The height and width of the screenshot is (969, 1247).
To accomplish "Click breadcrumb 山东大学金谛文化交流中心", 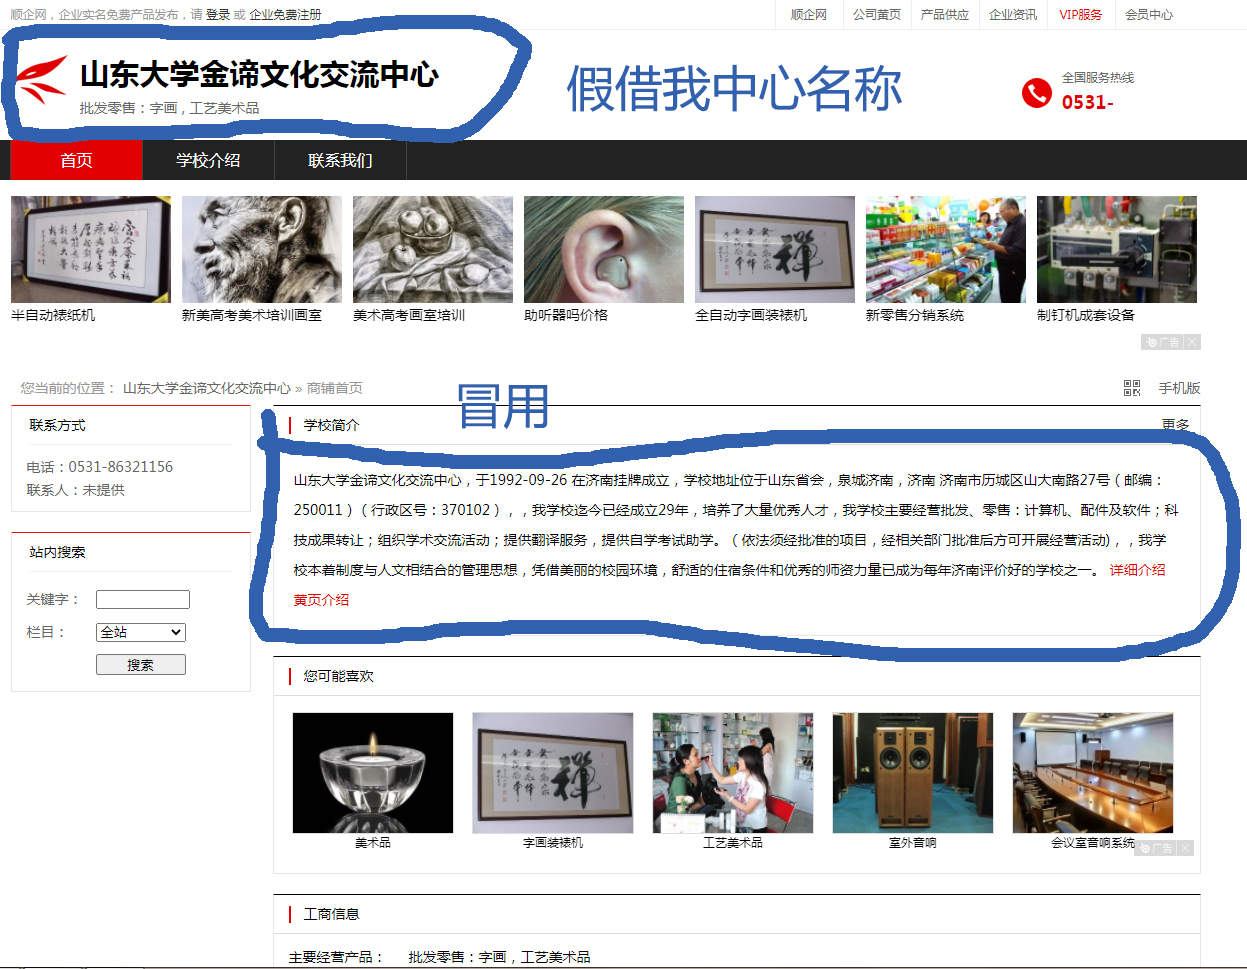I will coord(207,388).
